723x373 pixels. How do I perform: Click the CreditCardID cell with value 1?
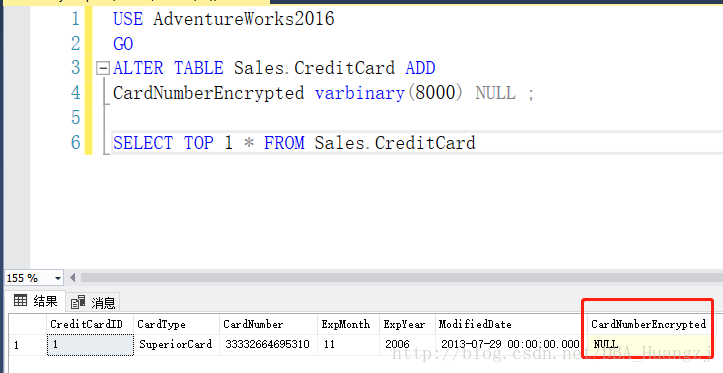[90, 344]
